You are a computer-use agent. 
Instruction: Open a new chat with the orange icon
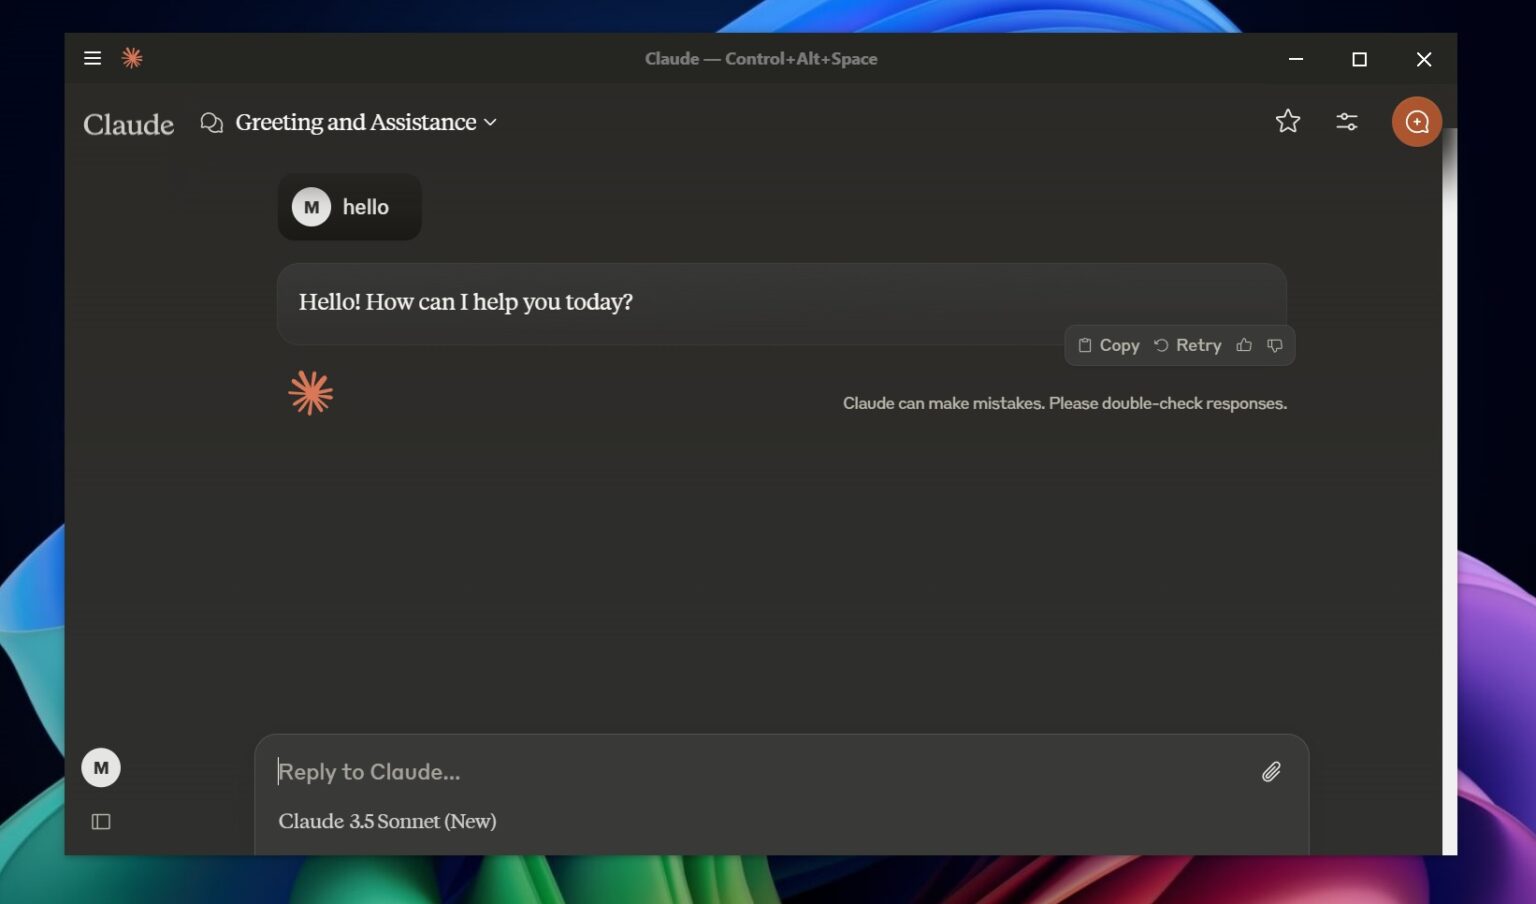tap(1416, 121)
